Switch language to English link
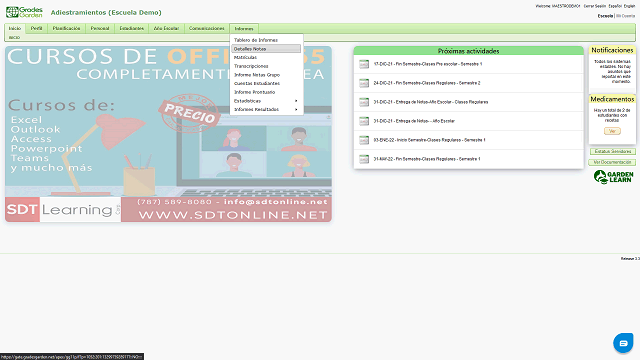The height and width of the screenshot is (360, 640). (629, 6)
